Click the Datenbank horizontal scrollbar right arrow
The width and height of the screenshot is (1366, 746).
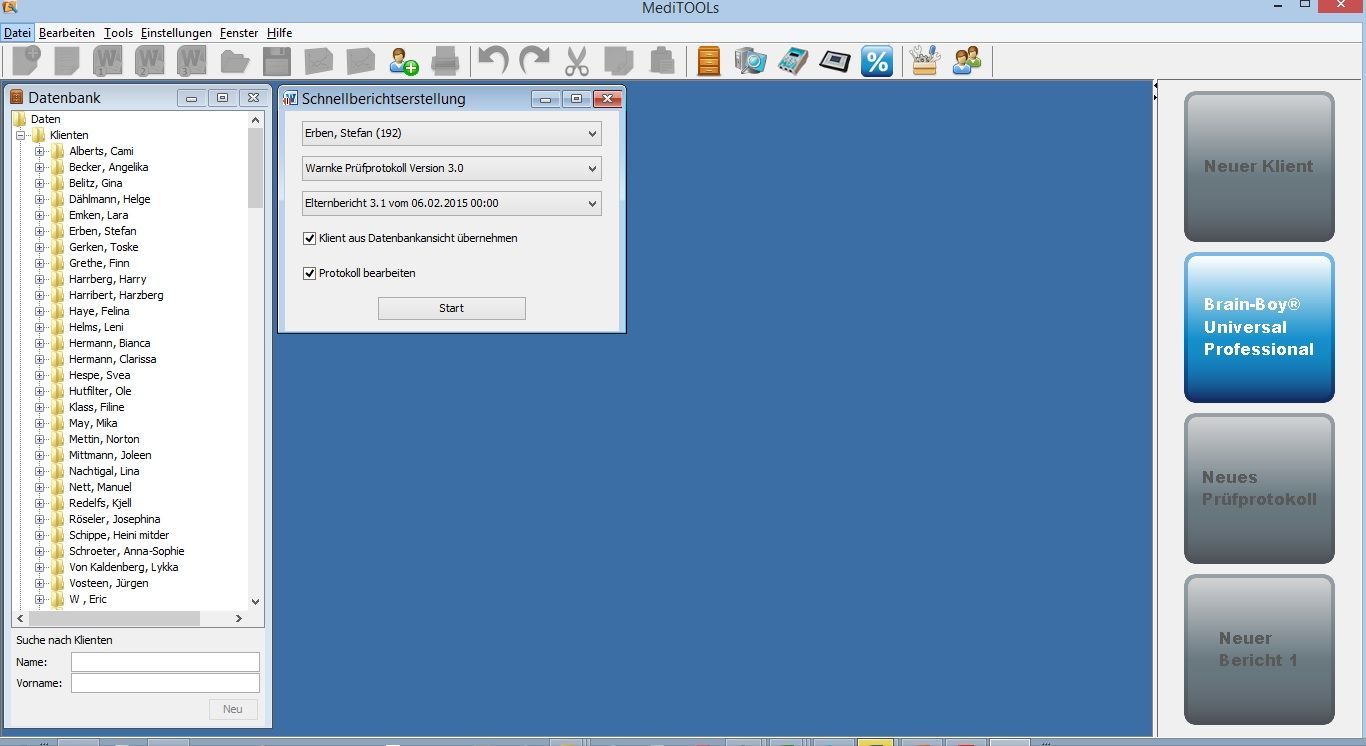coord(238,619)
